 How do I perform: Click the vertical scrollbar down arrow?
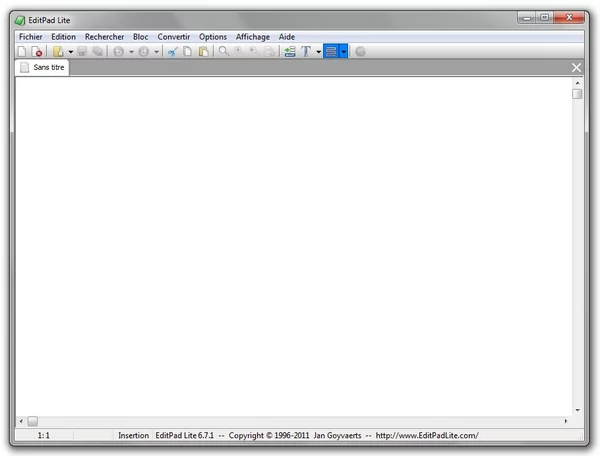tap(577, 410)
